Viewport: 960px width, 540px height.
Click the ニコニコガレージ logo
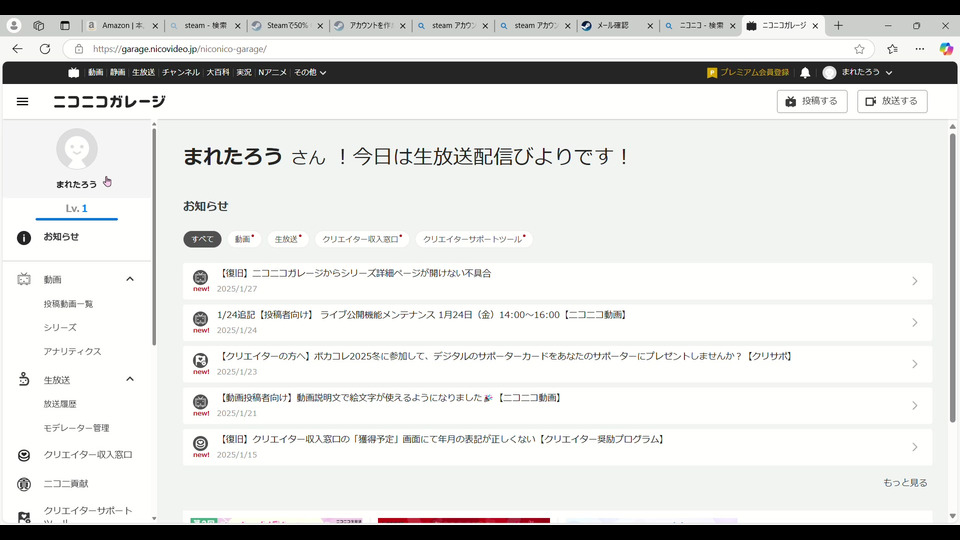point(109,102)
